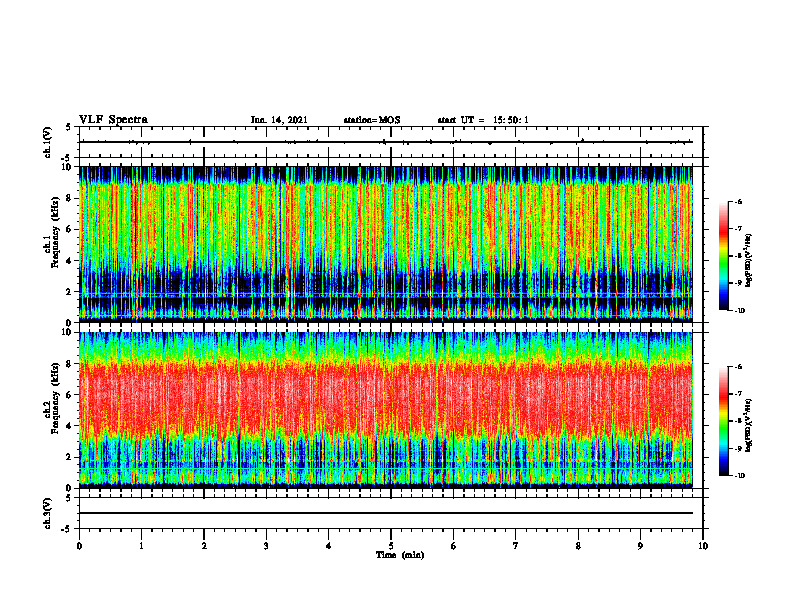Click time axis tick label "1"
792x612 pixels.
[x=141, y=546]
